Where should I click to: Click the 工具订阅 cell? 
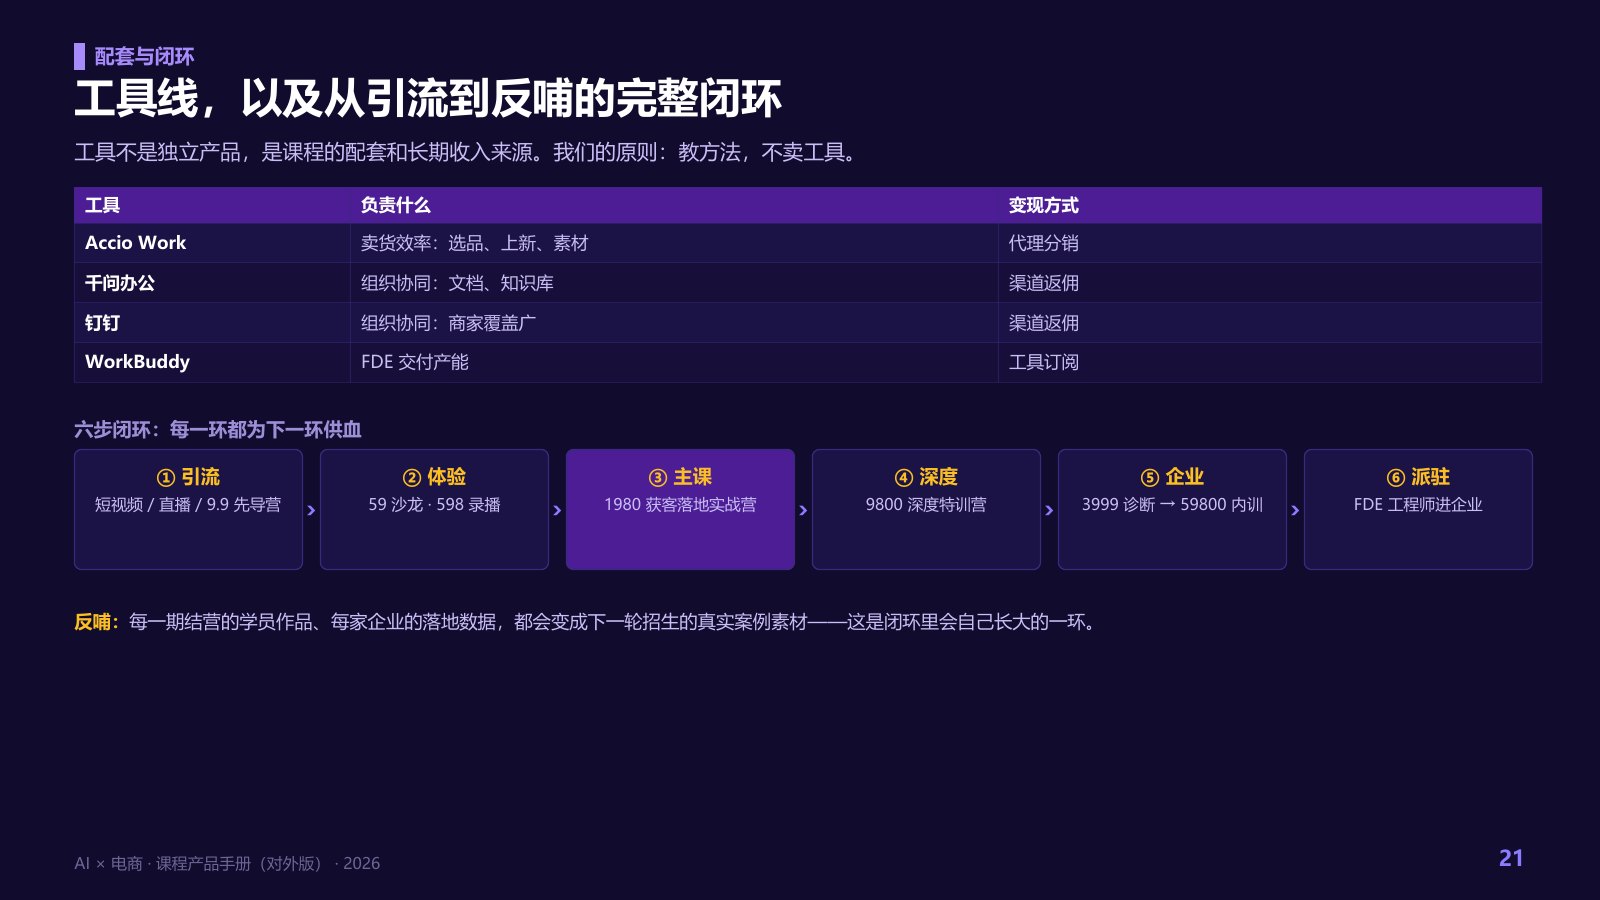pos(1270,362)
